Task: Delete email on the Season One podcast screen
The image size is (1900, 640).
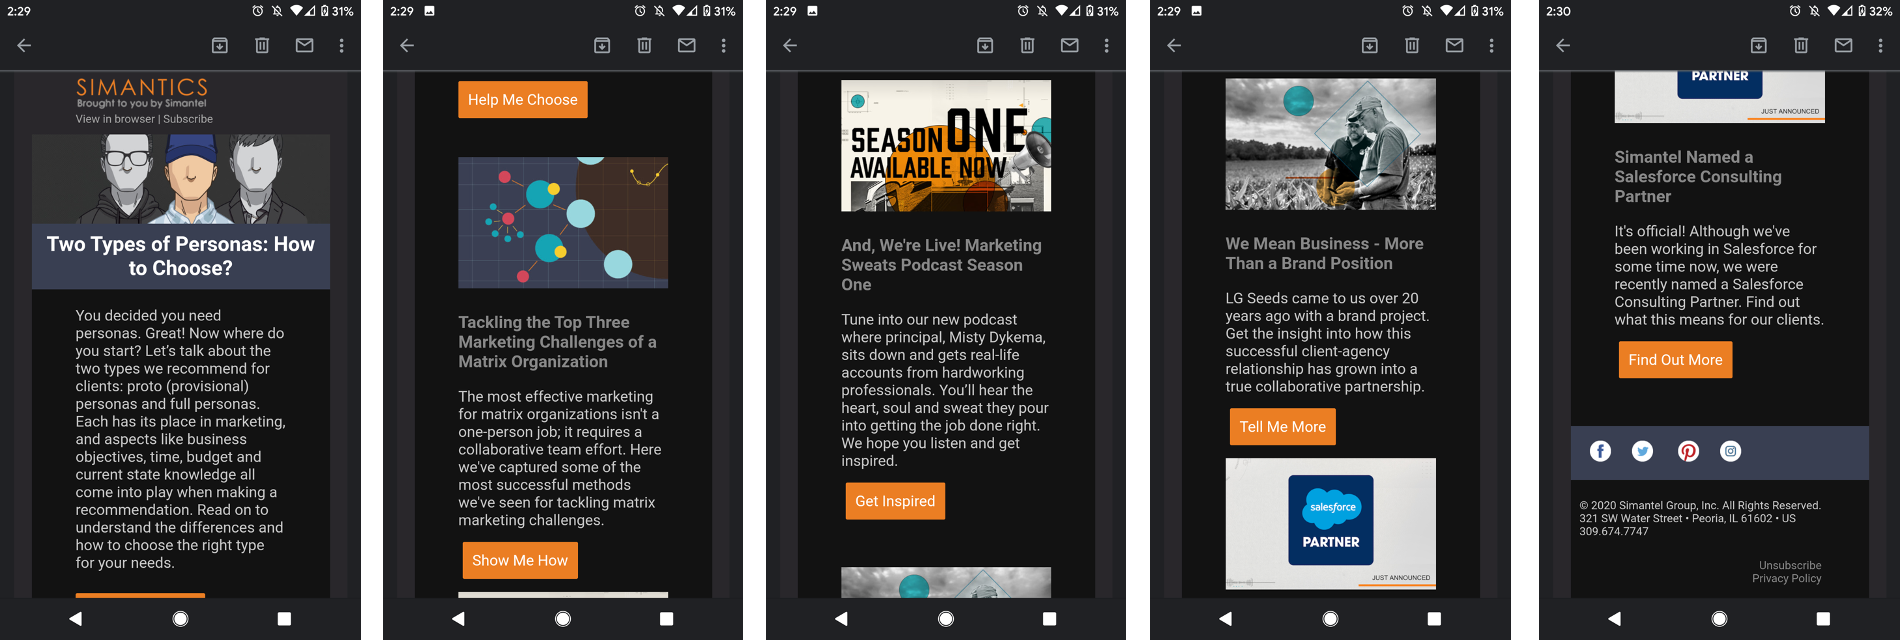Action: point(1027,45)
